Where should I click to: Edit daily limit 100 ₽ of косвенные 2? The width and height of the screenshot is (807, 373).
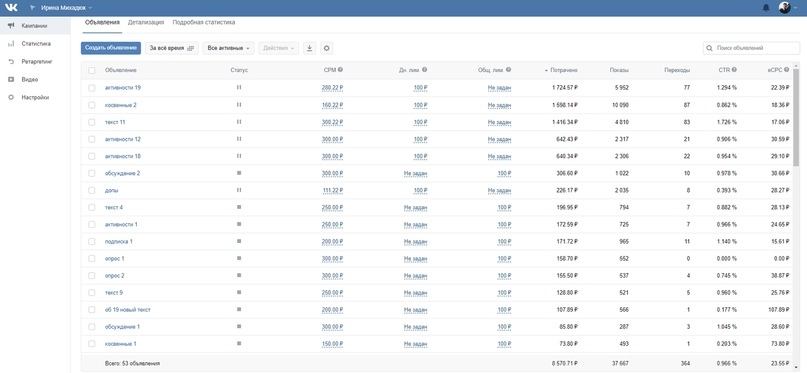420,105
